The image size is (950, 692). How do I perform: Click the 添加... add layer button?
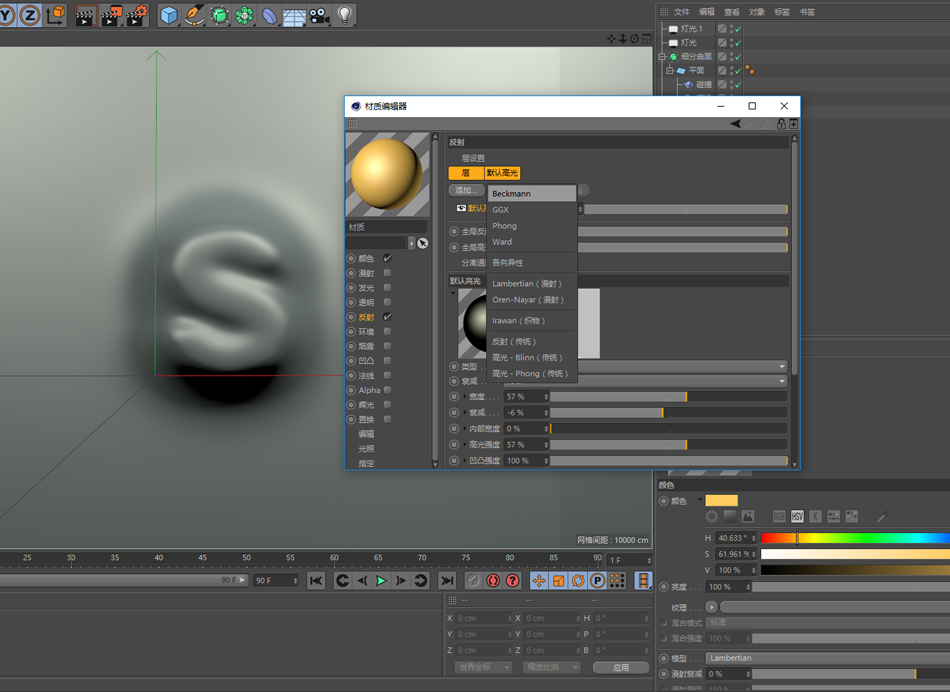pyautogui.click(x=467, y=190)
